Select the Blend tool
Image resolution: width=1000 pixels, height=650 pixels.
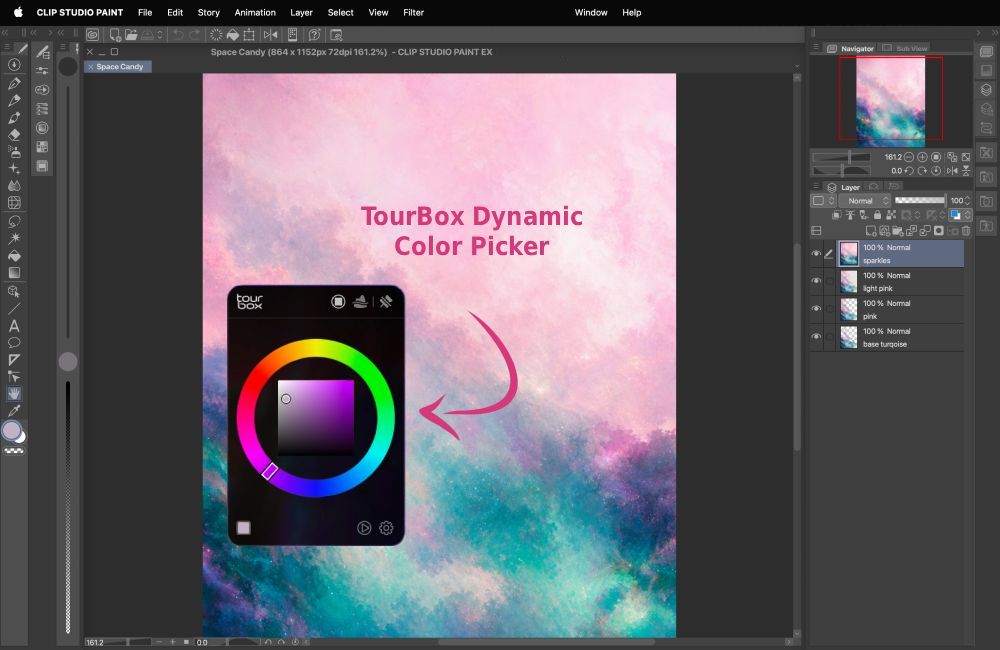coord(14,186)
